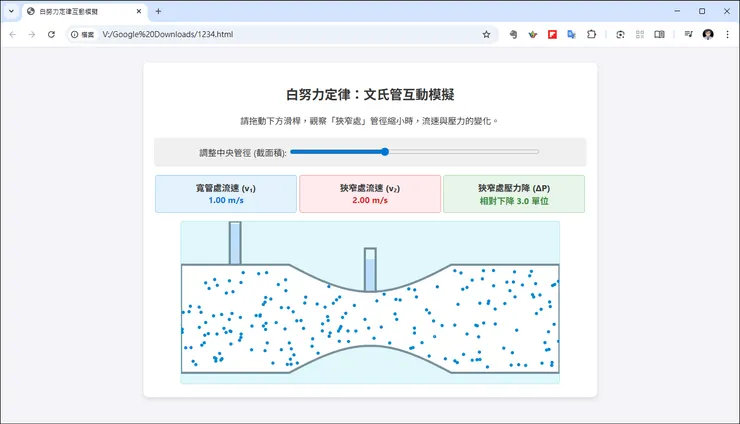The image size is (740, 424).
Task: Bookmark this page with the star icon
Action: pyautogui.click(x=486, y=34)
